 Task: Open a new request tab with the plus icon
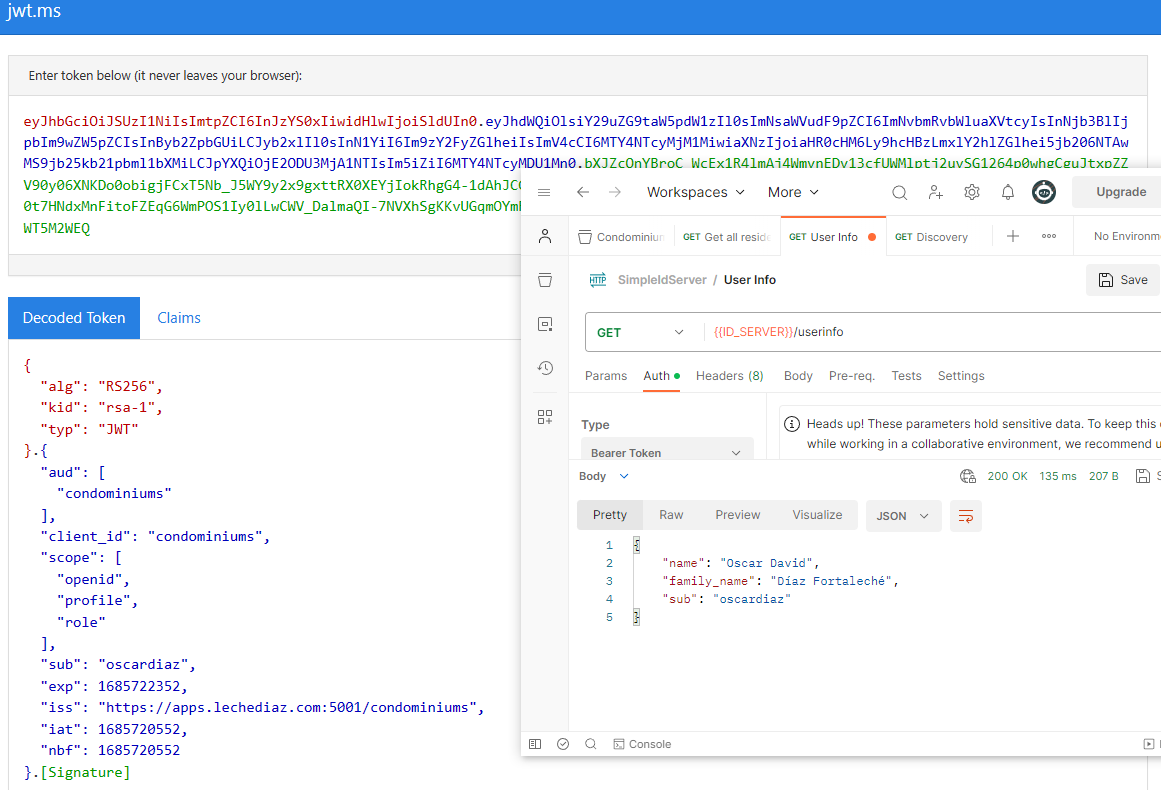1012,236
